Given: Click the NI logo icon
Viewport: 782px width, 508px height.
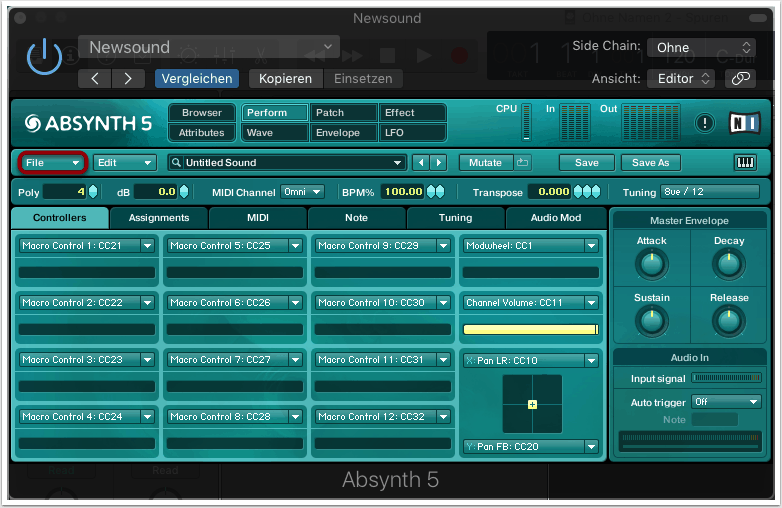Looking at the screenshot, I should (743, 123).
